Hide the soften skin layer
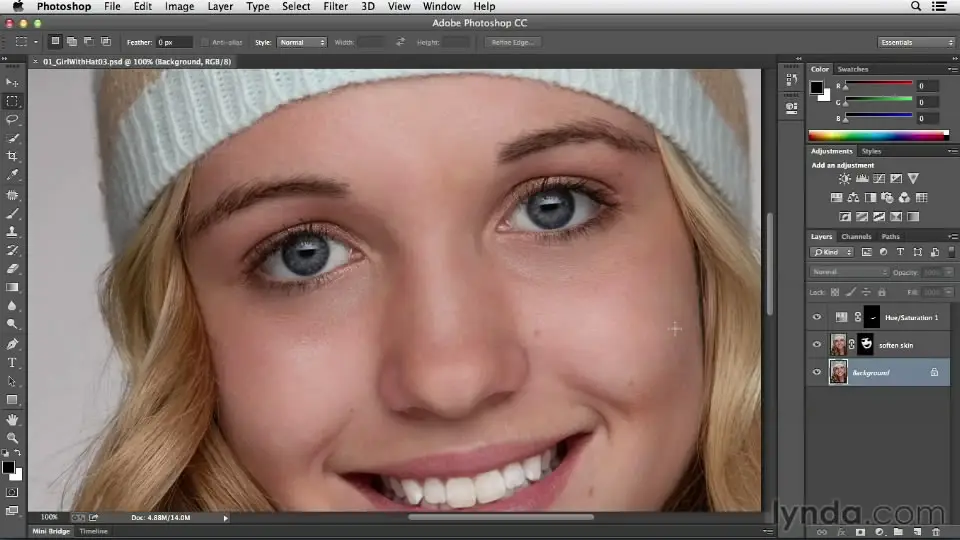The width and height of the screenshot is (960, 540). 817,345
